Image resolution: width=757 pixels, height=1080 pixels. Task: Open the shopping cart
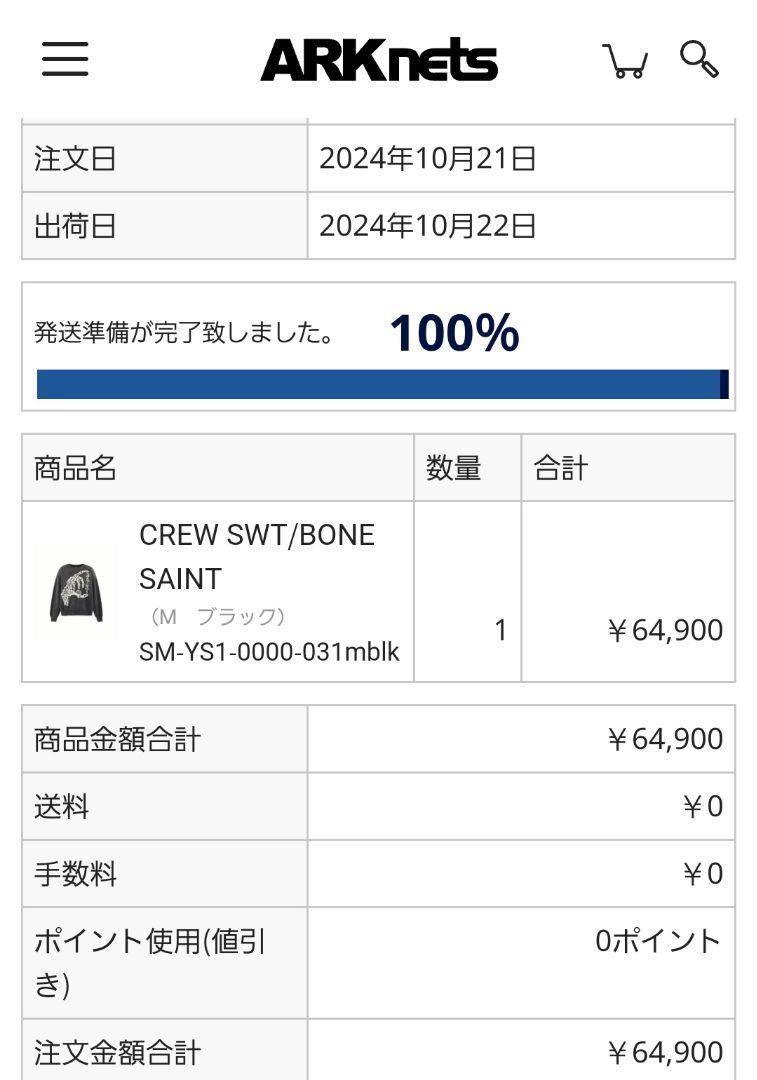point(625,61)
